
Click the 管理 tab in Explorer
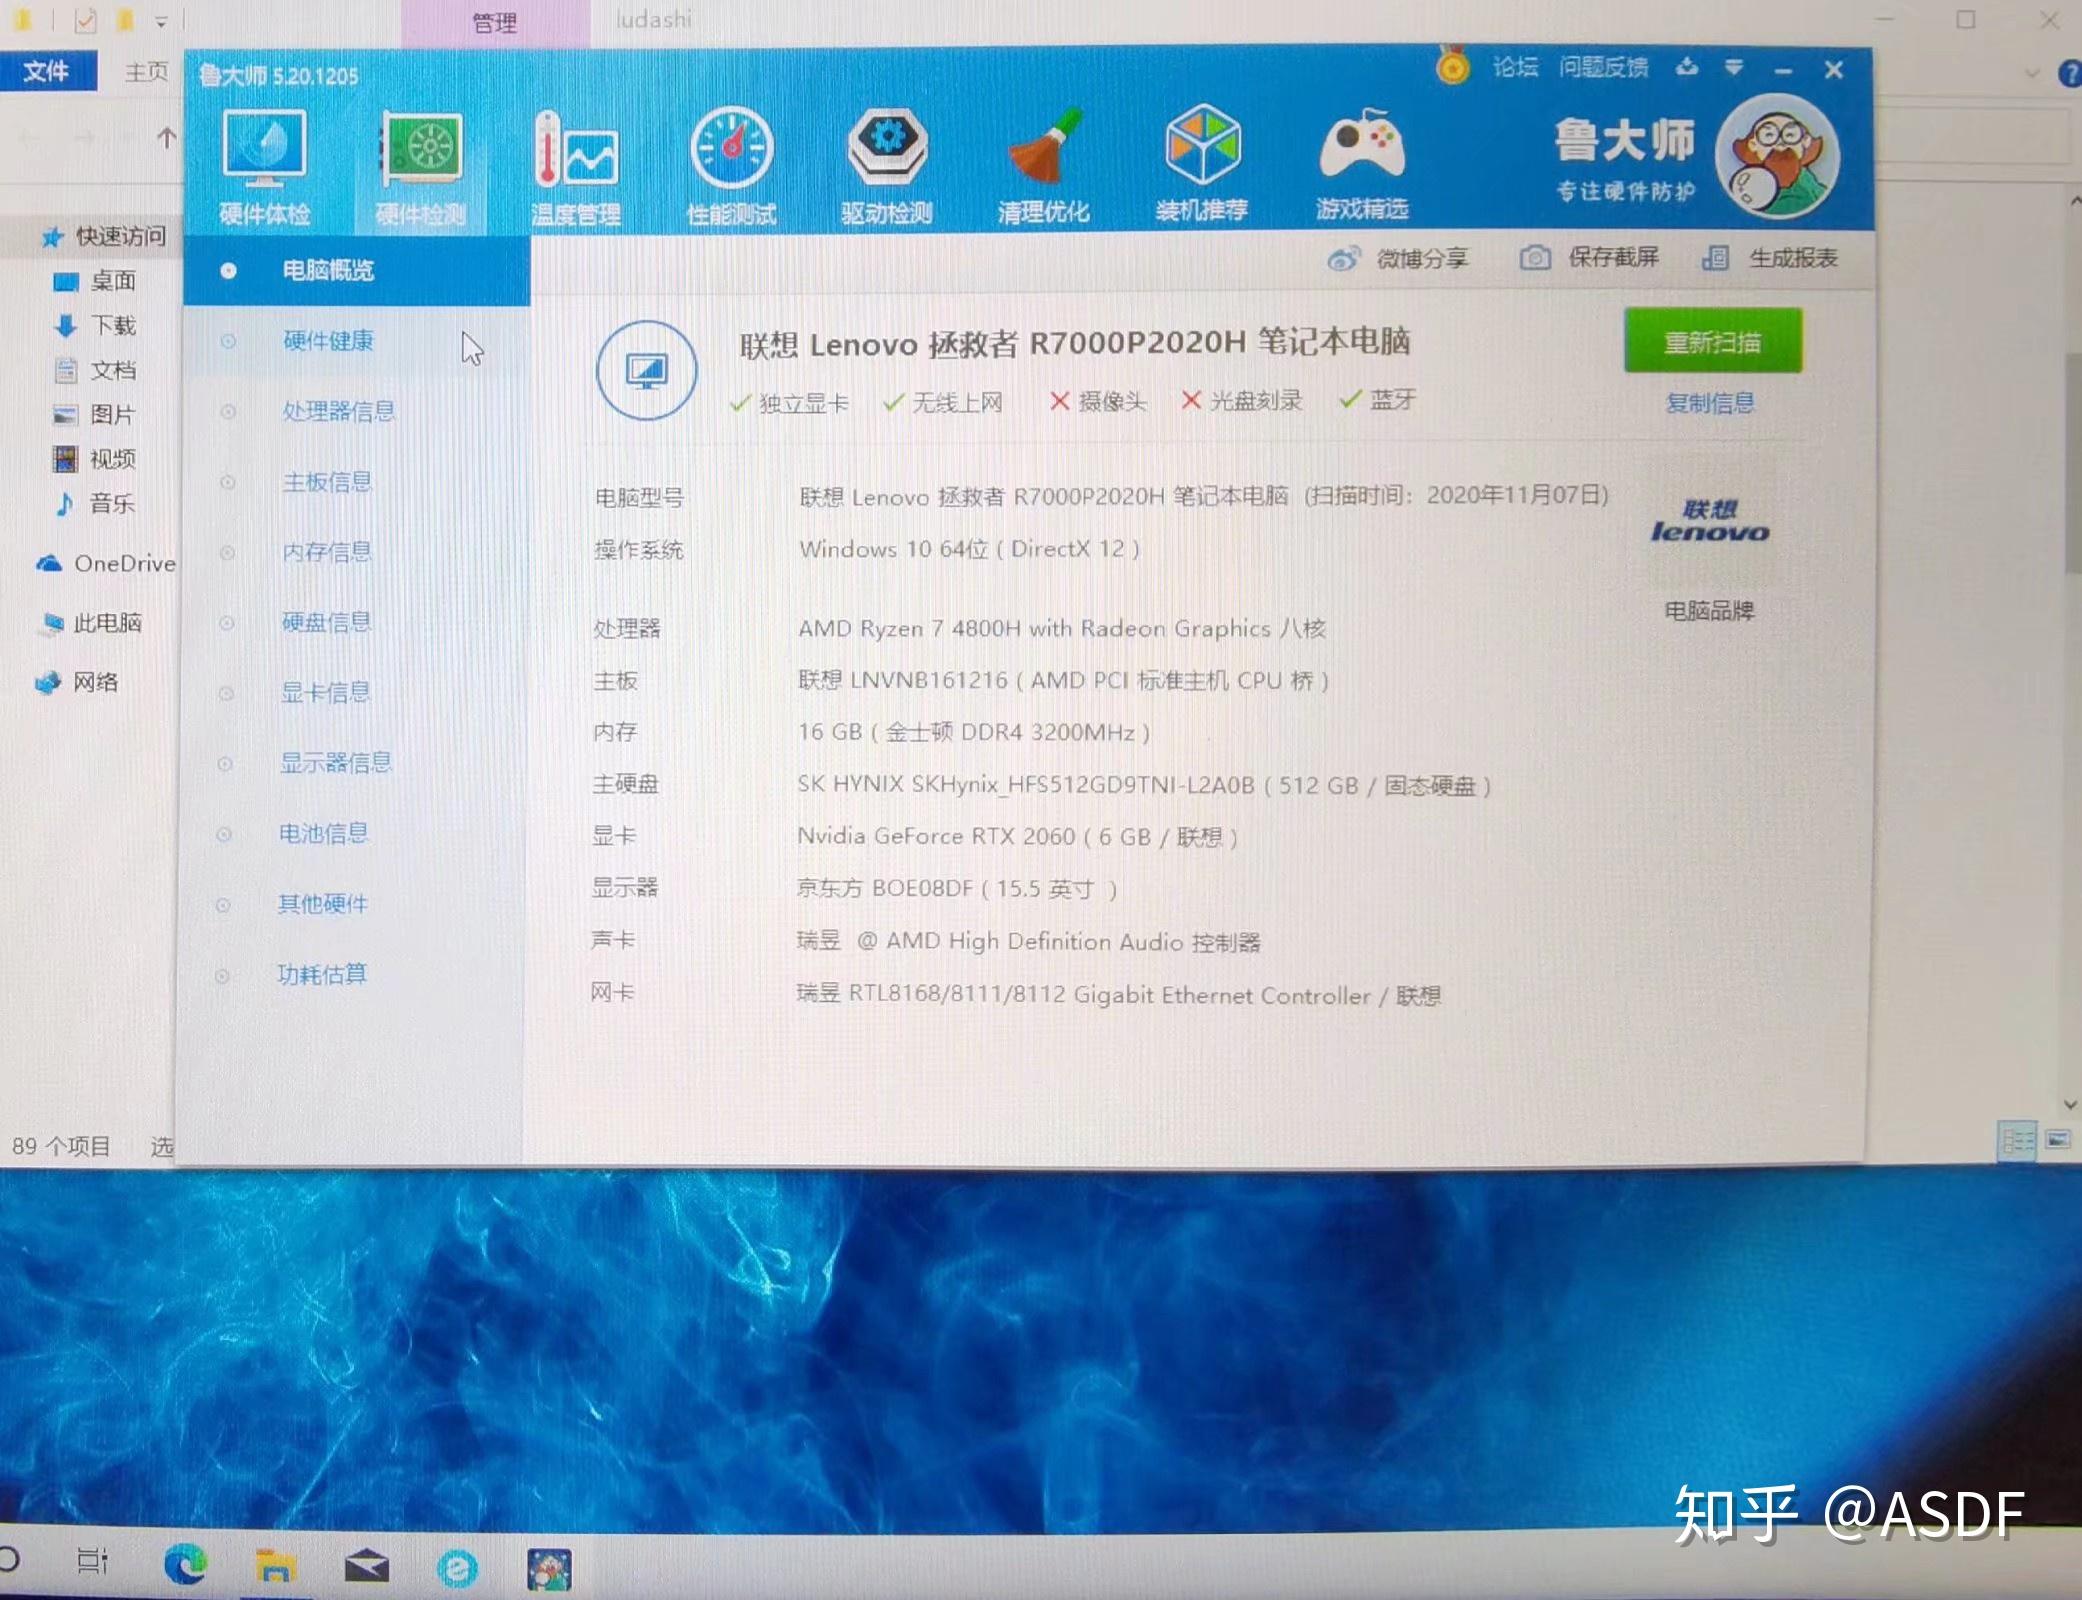click(495, 22)
